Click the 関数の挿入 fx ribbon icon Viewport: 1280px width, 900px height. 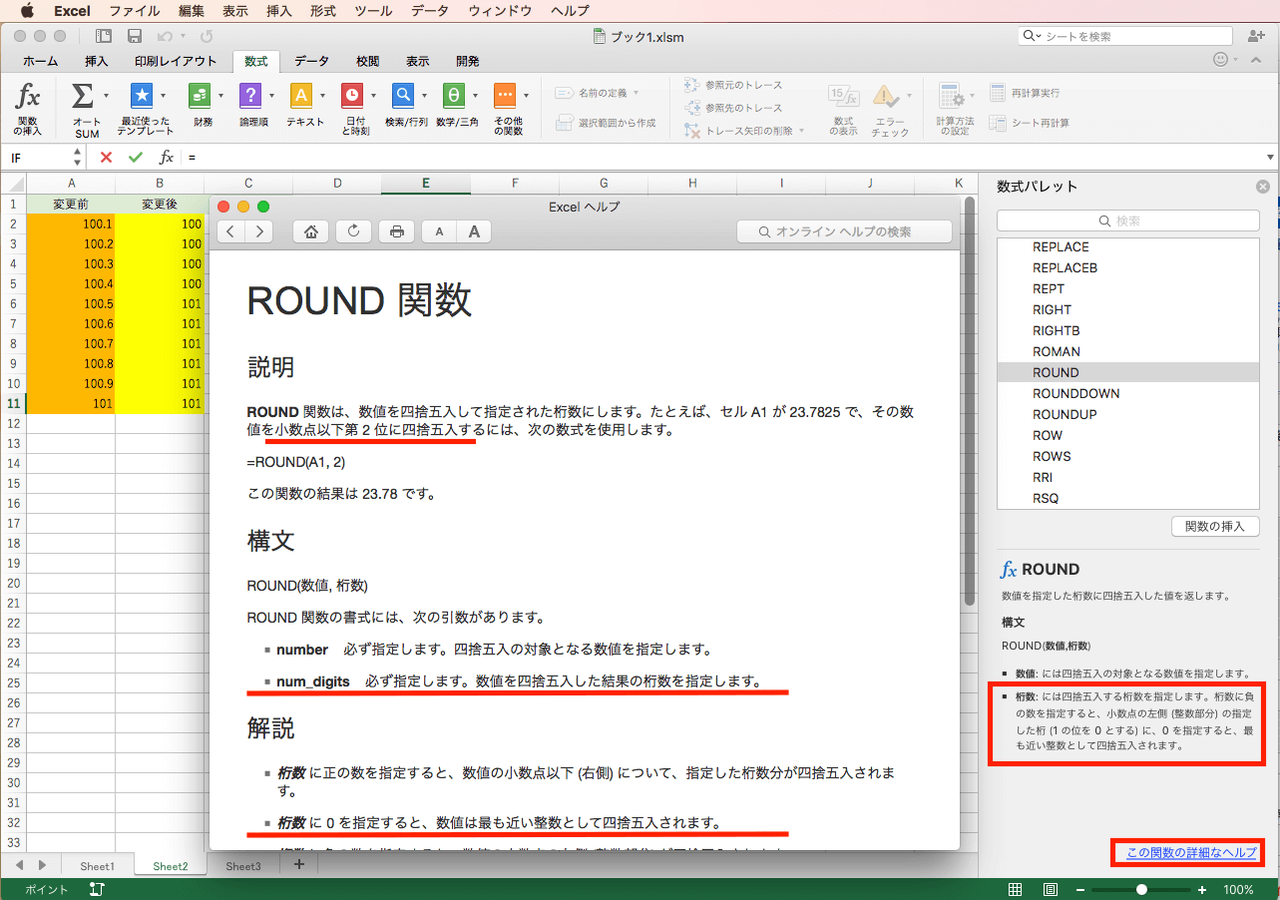29,96
